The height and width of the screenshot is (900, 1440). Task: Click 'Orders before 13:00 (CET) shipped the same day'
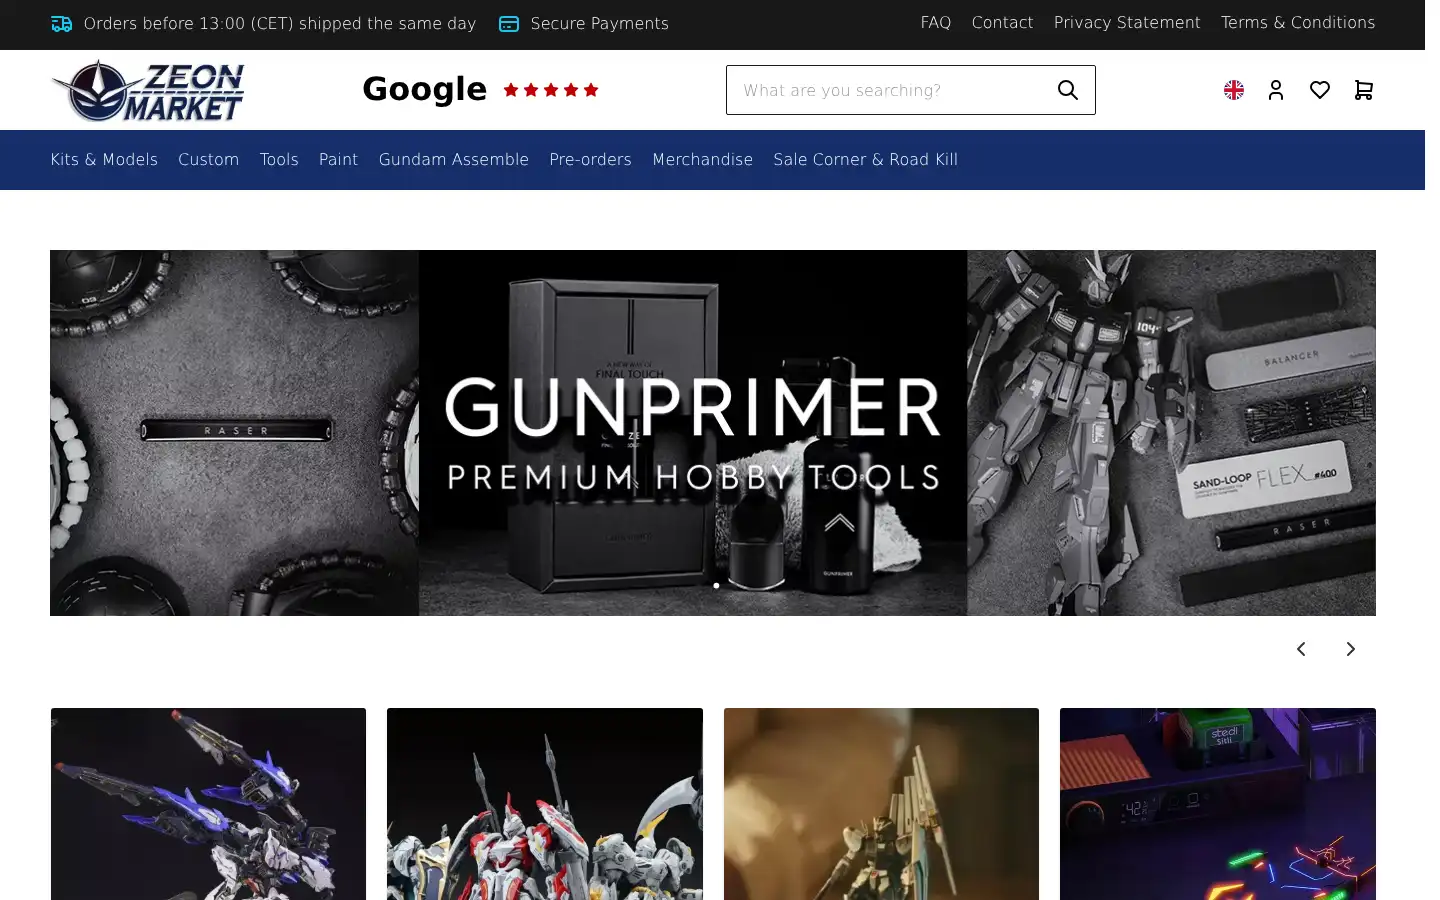pos(280,23)
